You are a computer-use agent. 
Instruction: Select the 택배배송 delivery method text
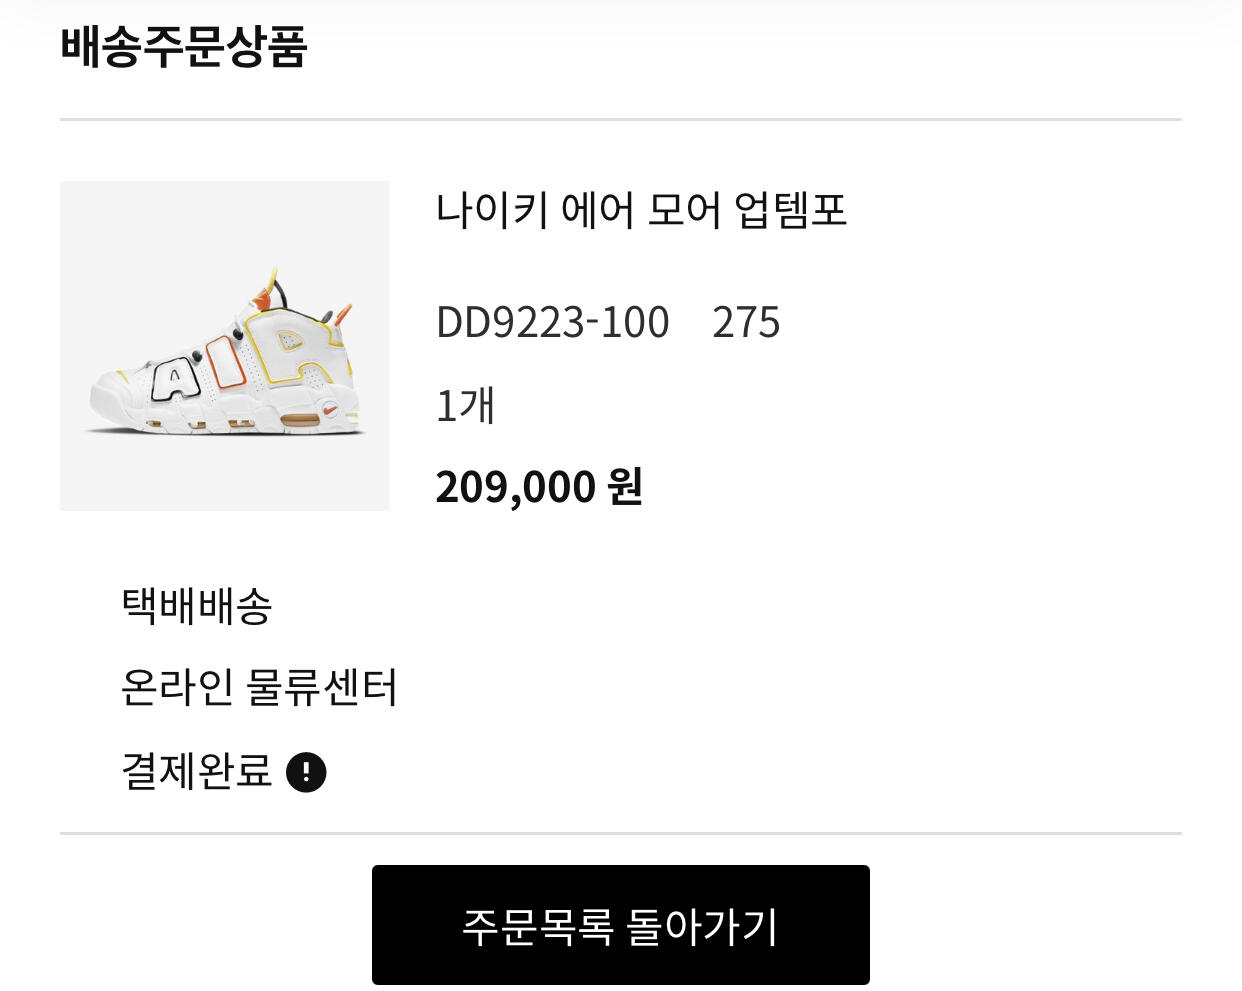tap(196, 605)
